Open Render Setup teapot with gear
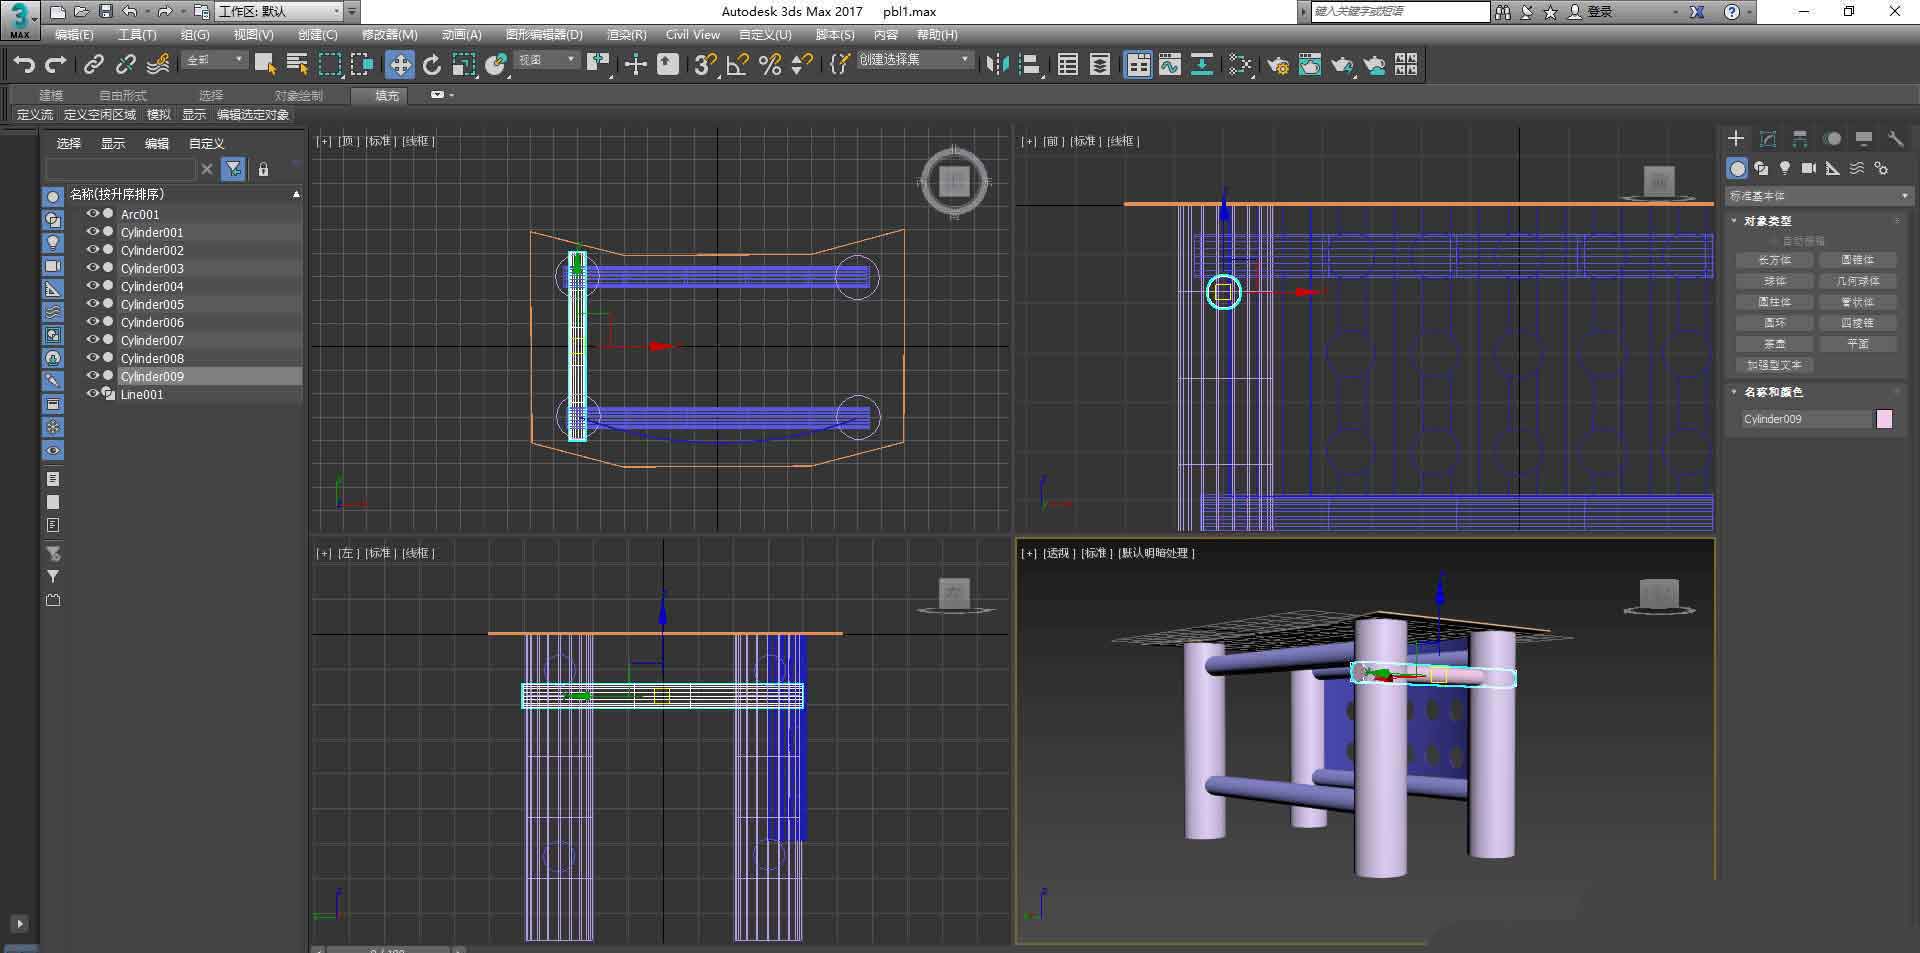Screen dimensions: 1920x953 coord(1278,65)
